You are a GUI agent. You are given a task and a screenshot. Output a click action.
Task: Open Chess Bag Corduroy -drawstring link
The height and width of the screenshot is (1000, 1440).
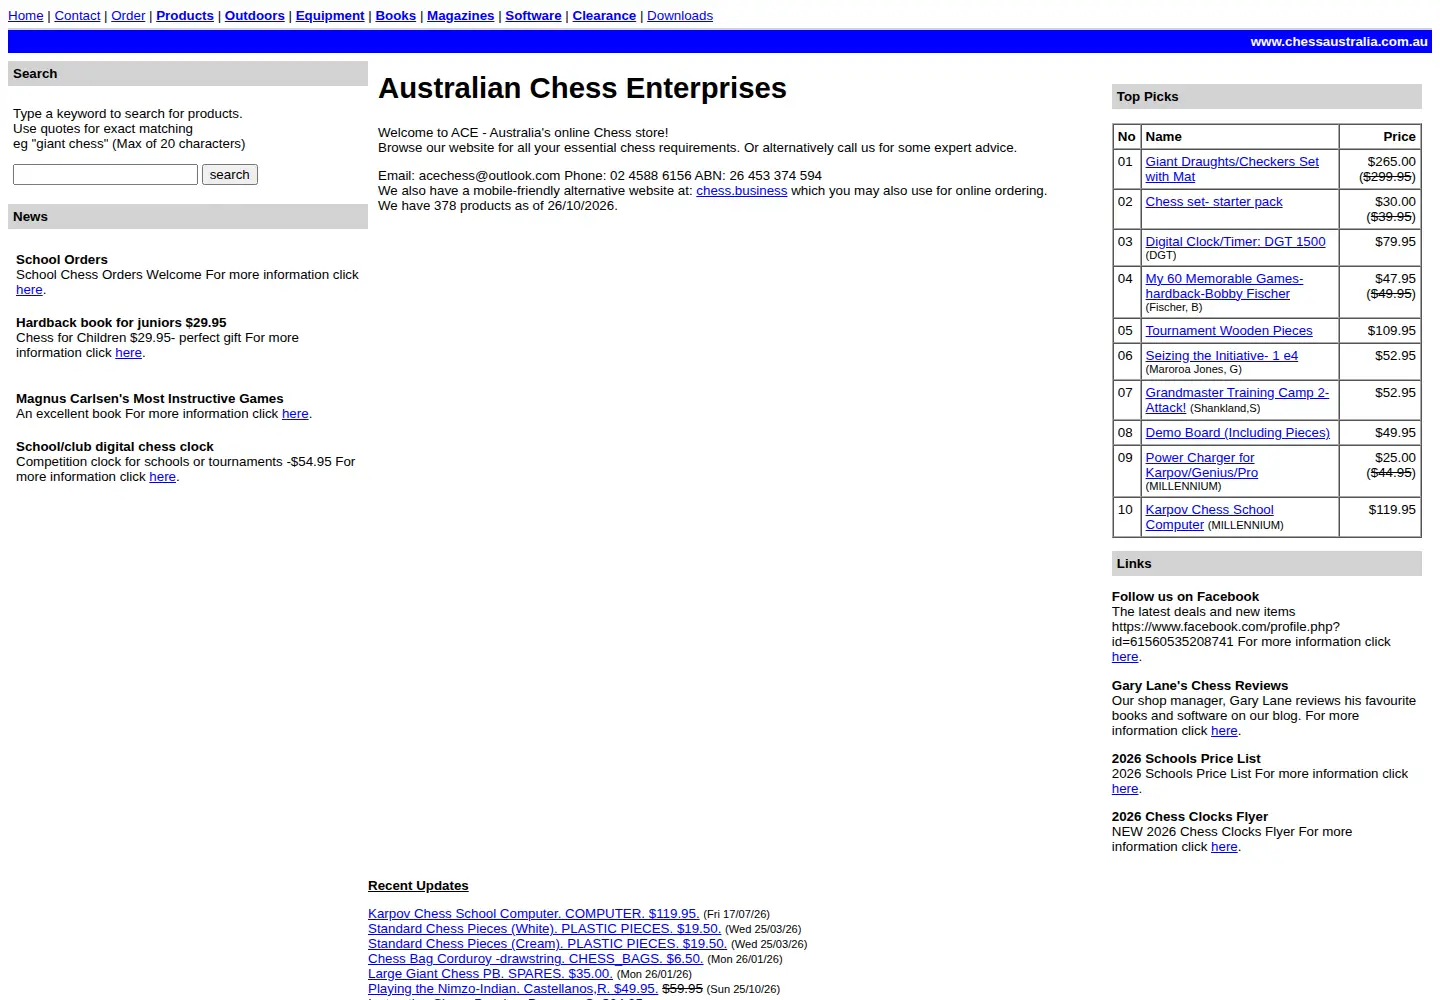coord(535,959)
